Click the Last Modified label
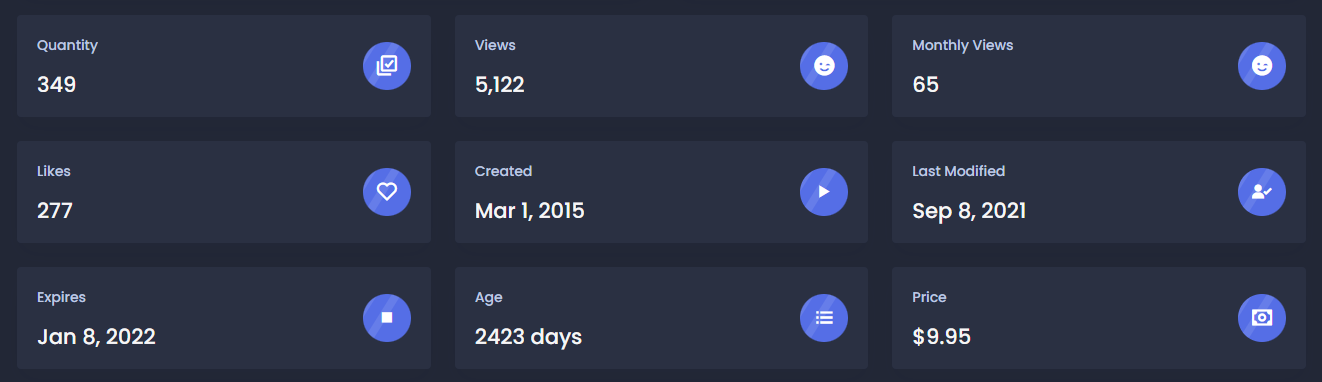 [x=959, y=171]
